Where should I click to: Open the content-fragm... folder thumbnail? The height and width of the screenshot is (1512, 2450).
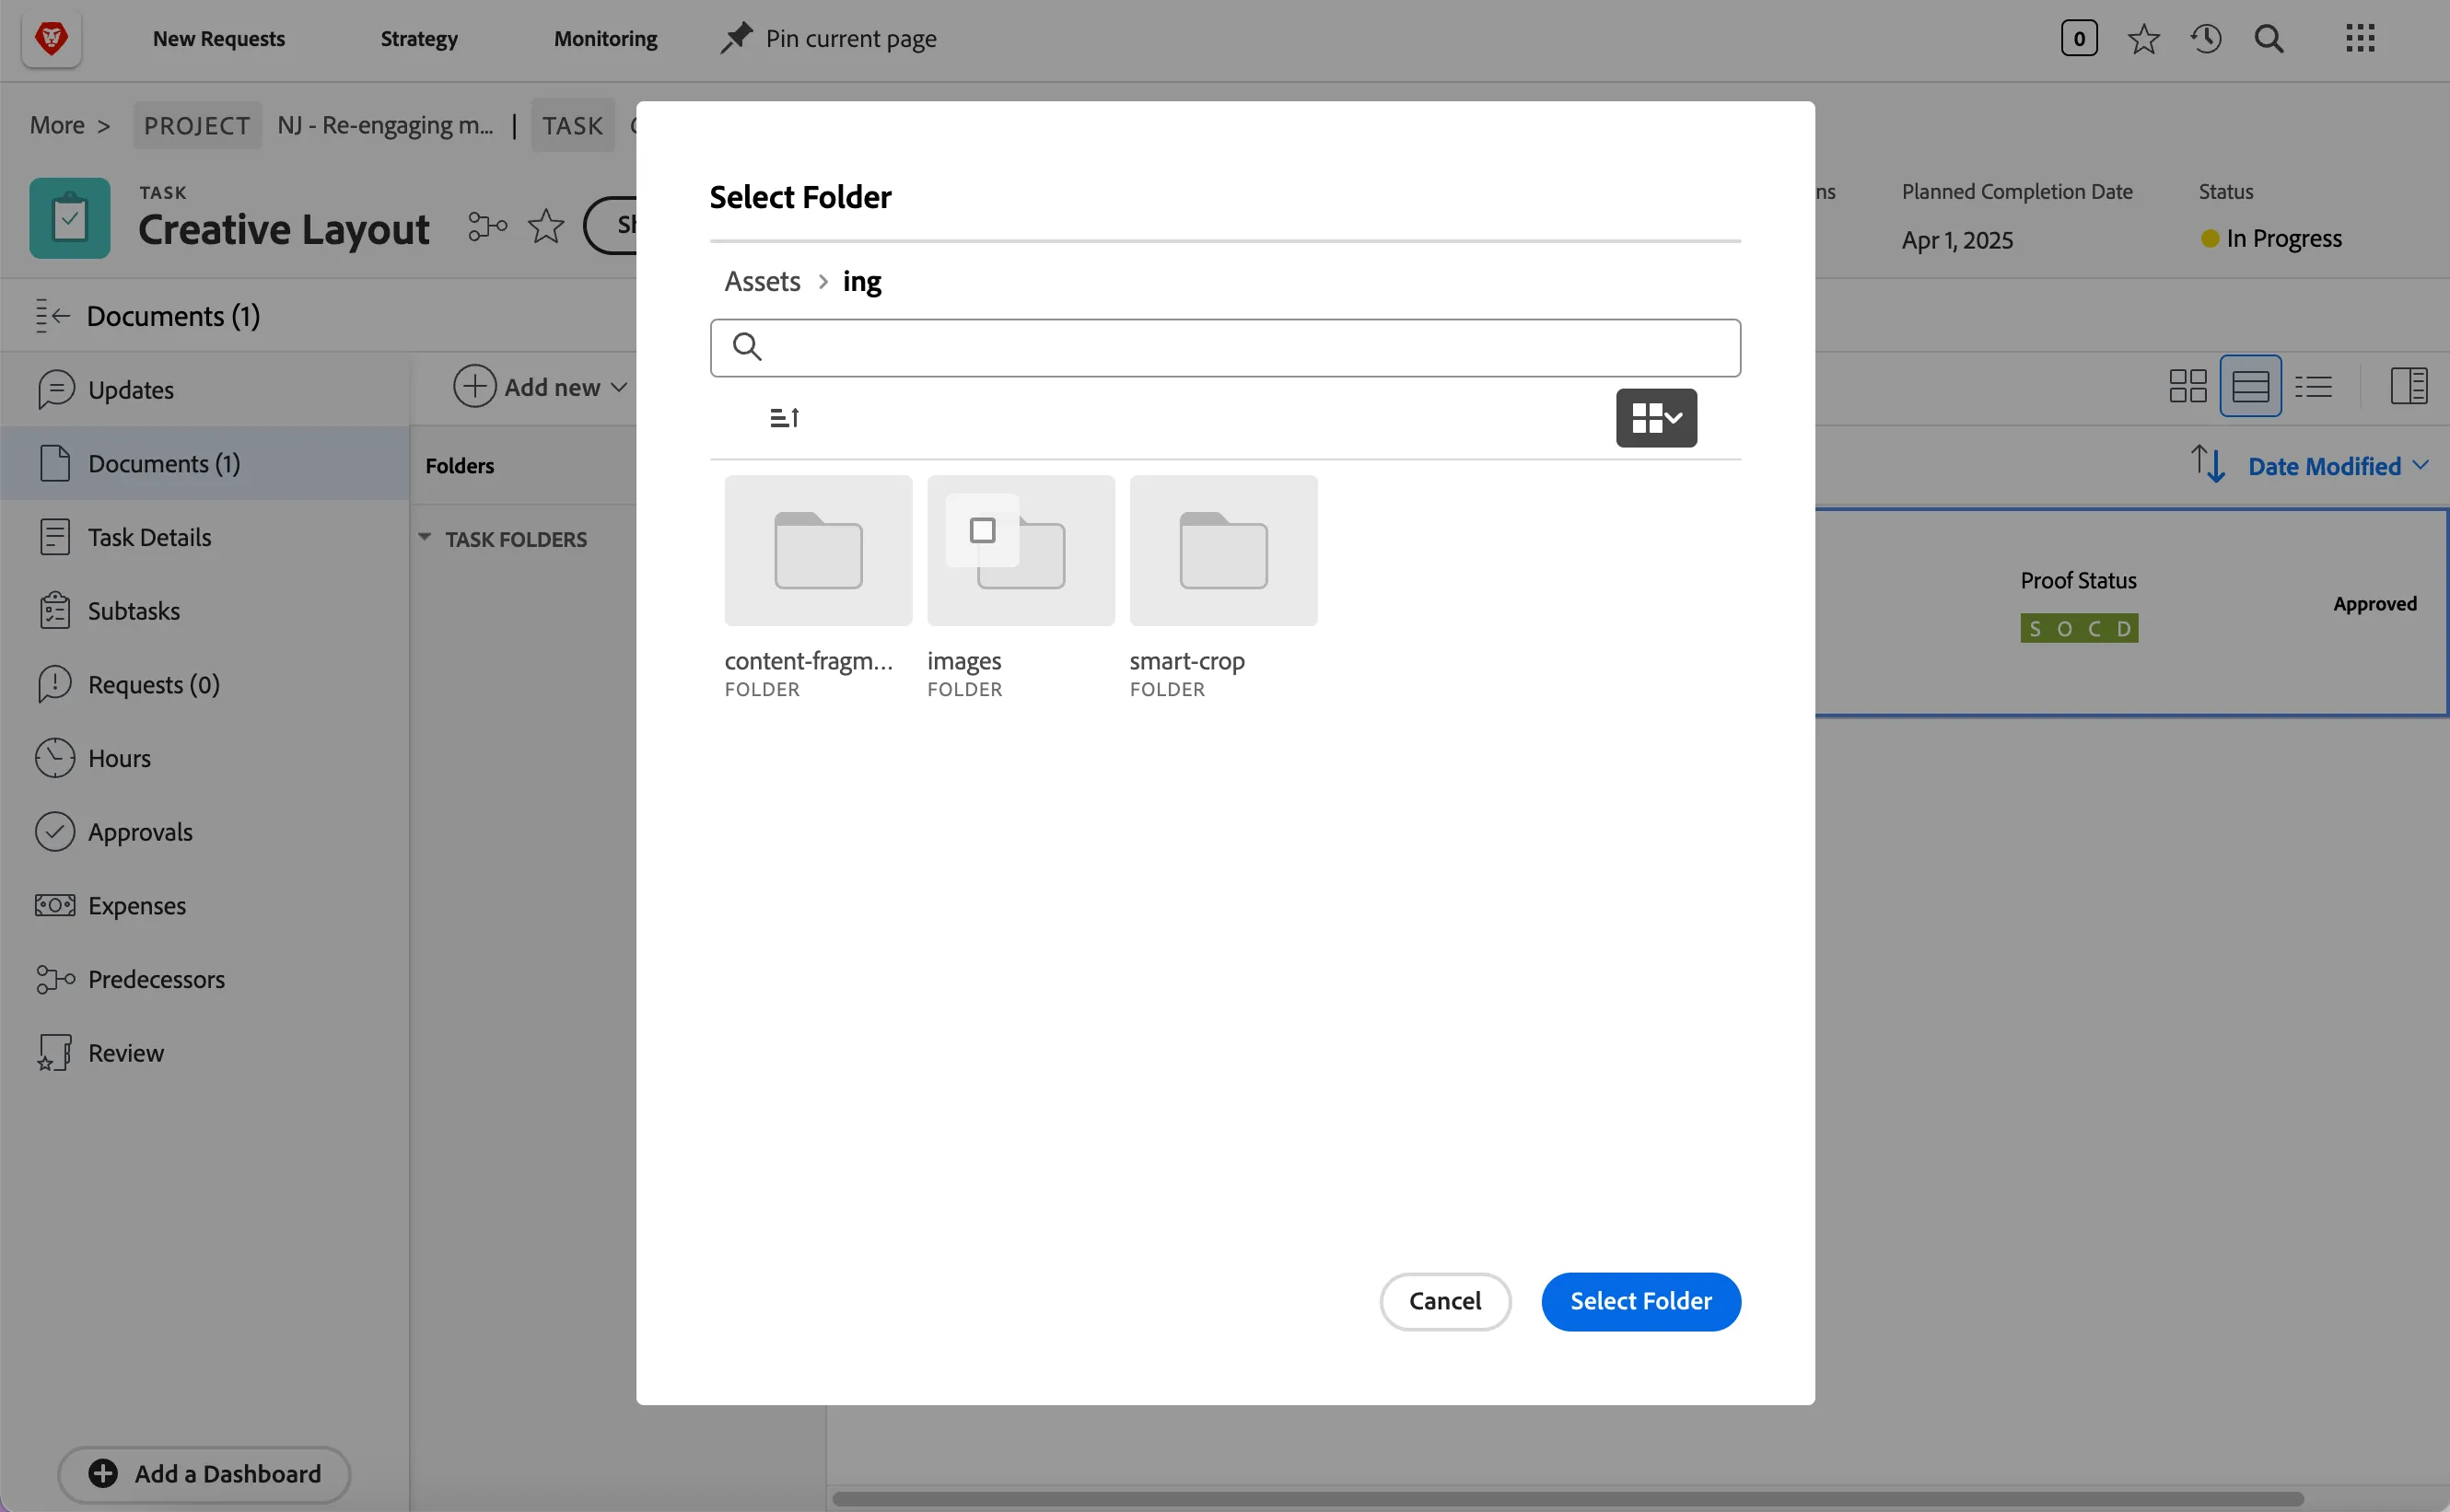click(x=818, y=551)
